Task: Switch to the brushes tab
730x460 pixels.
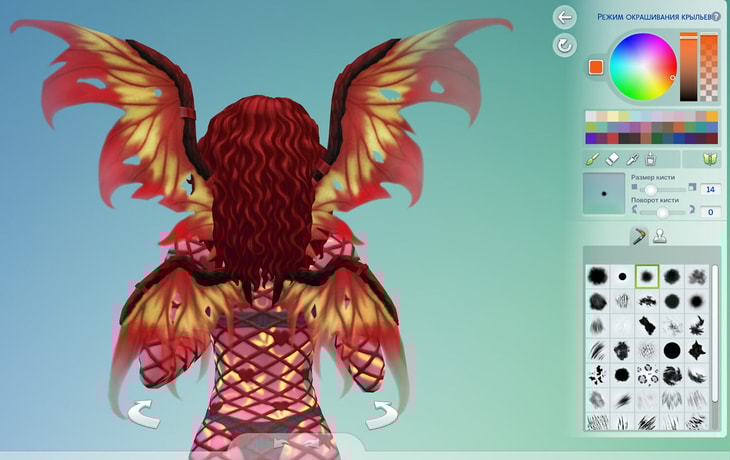Action: tap(638, 236)
